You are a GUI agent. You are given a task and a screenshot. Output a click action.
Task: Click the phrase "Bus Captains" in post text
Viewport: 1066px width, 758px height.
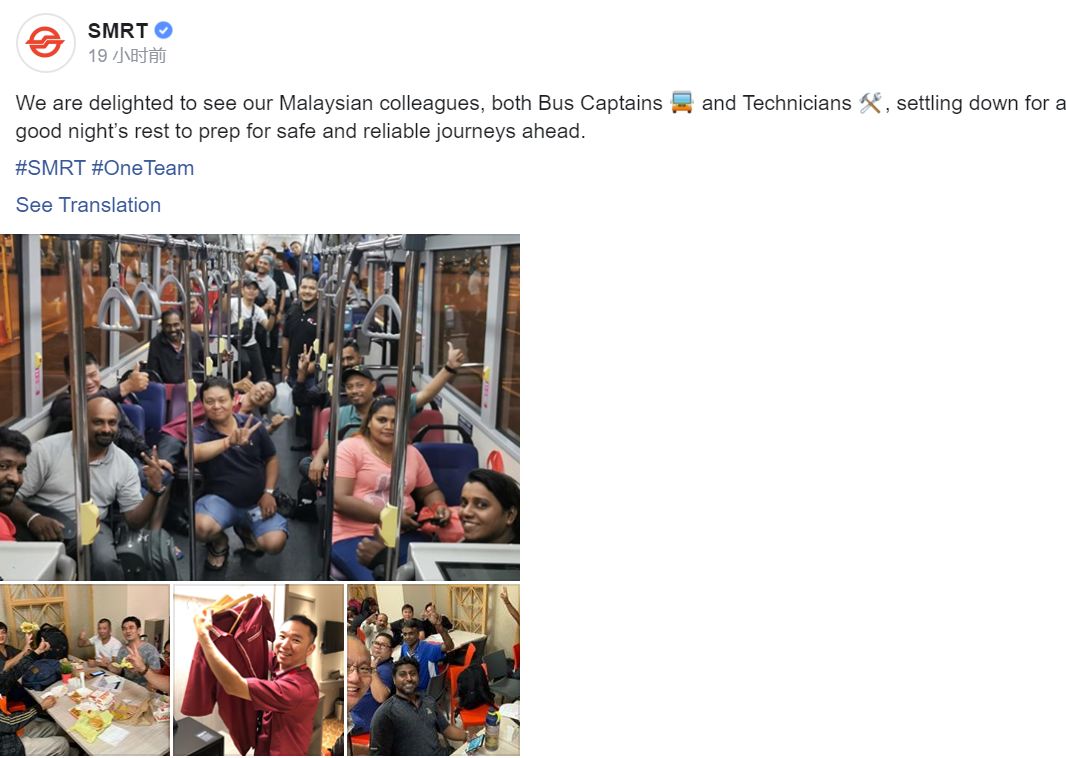(600, 103)
